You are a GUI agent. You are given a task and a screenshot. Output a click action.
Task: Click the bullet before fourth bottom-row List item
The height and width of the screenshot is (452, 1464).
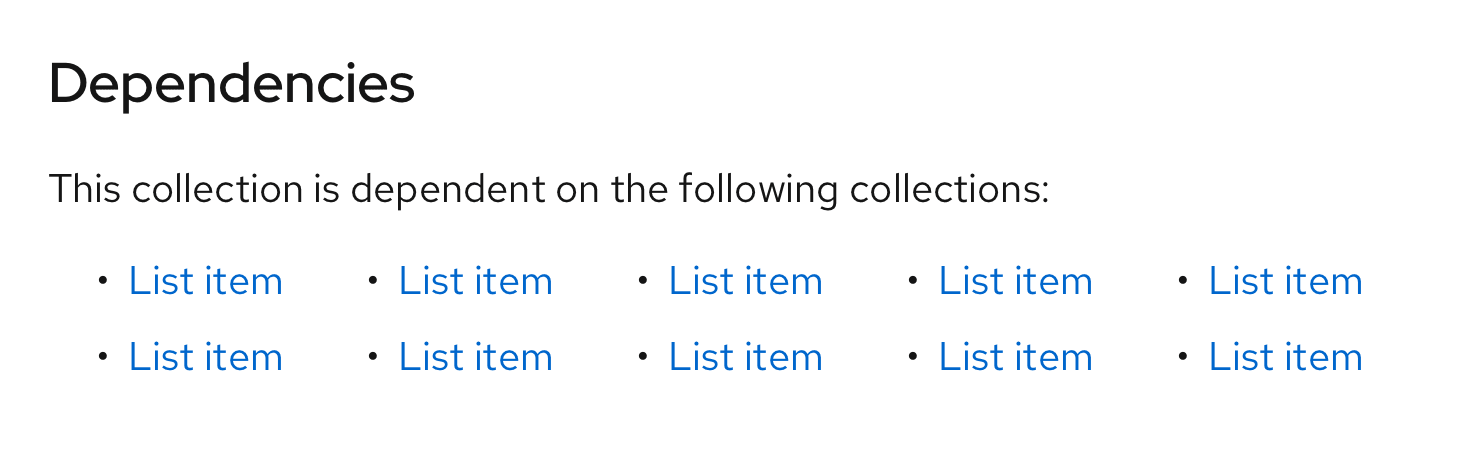pyautogui.click(x=912, y=356)
